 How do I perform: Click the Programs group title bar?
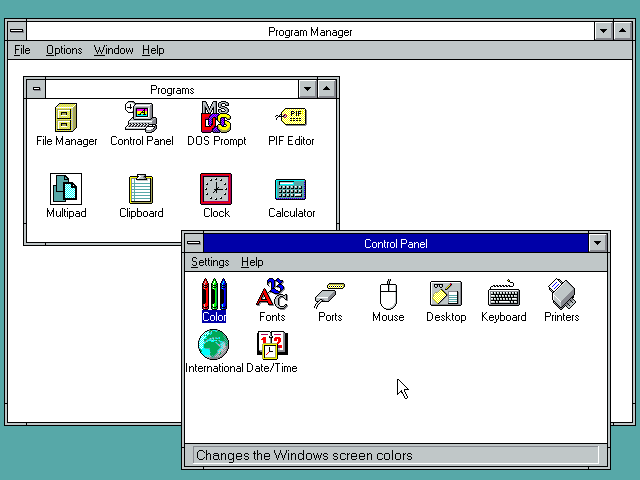click(172, 89)
